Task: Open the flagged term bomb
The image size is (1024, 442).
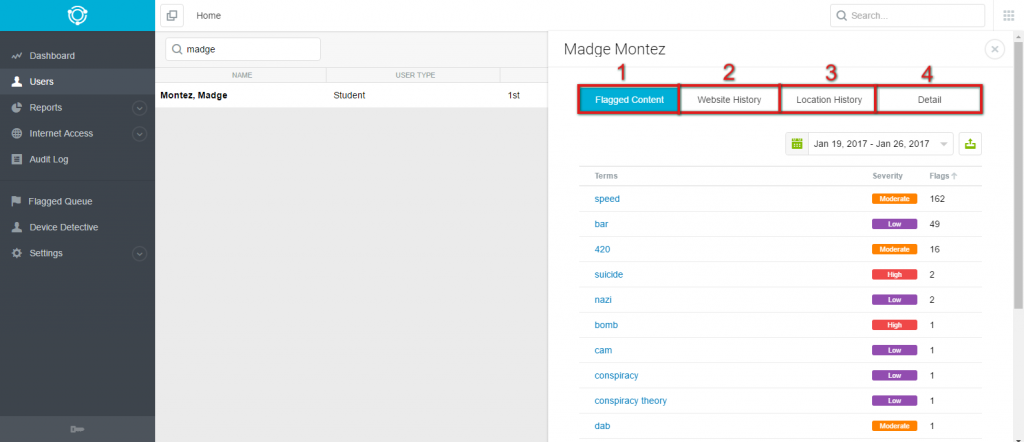Action: tap(606, 325)
